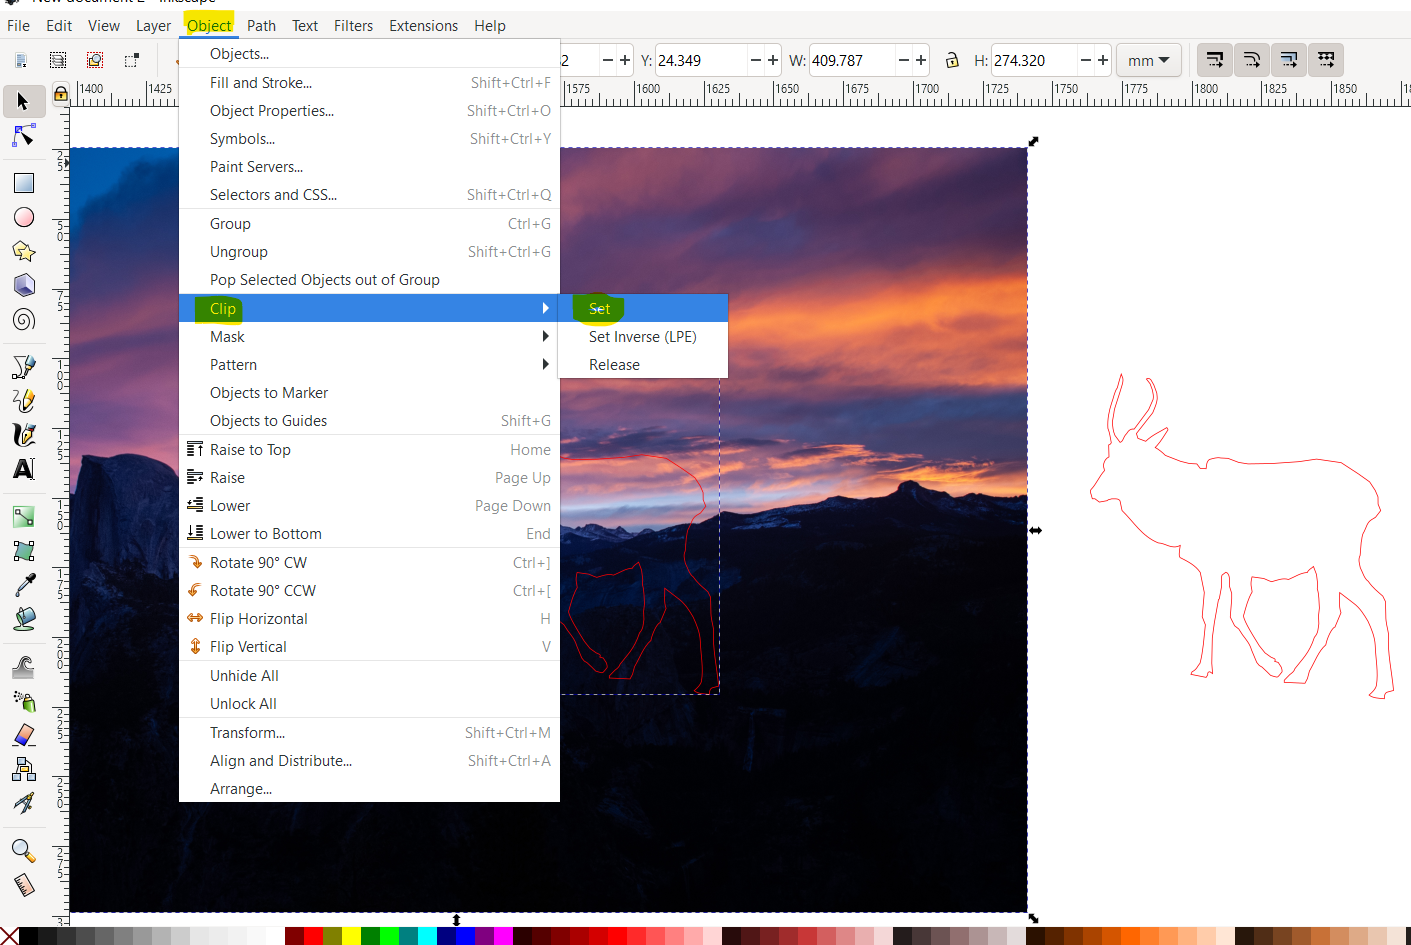Click the minus button beside the Y field
Image resolution: width=1411 pixels, height=945 pixels.
pos(756,60)
